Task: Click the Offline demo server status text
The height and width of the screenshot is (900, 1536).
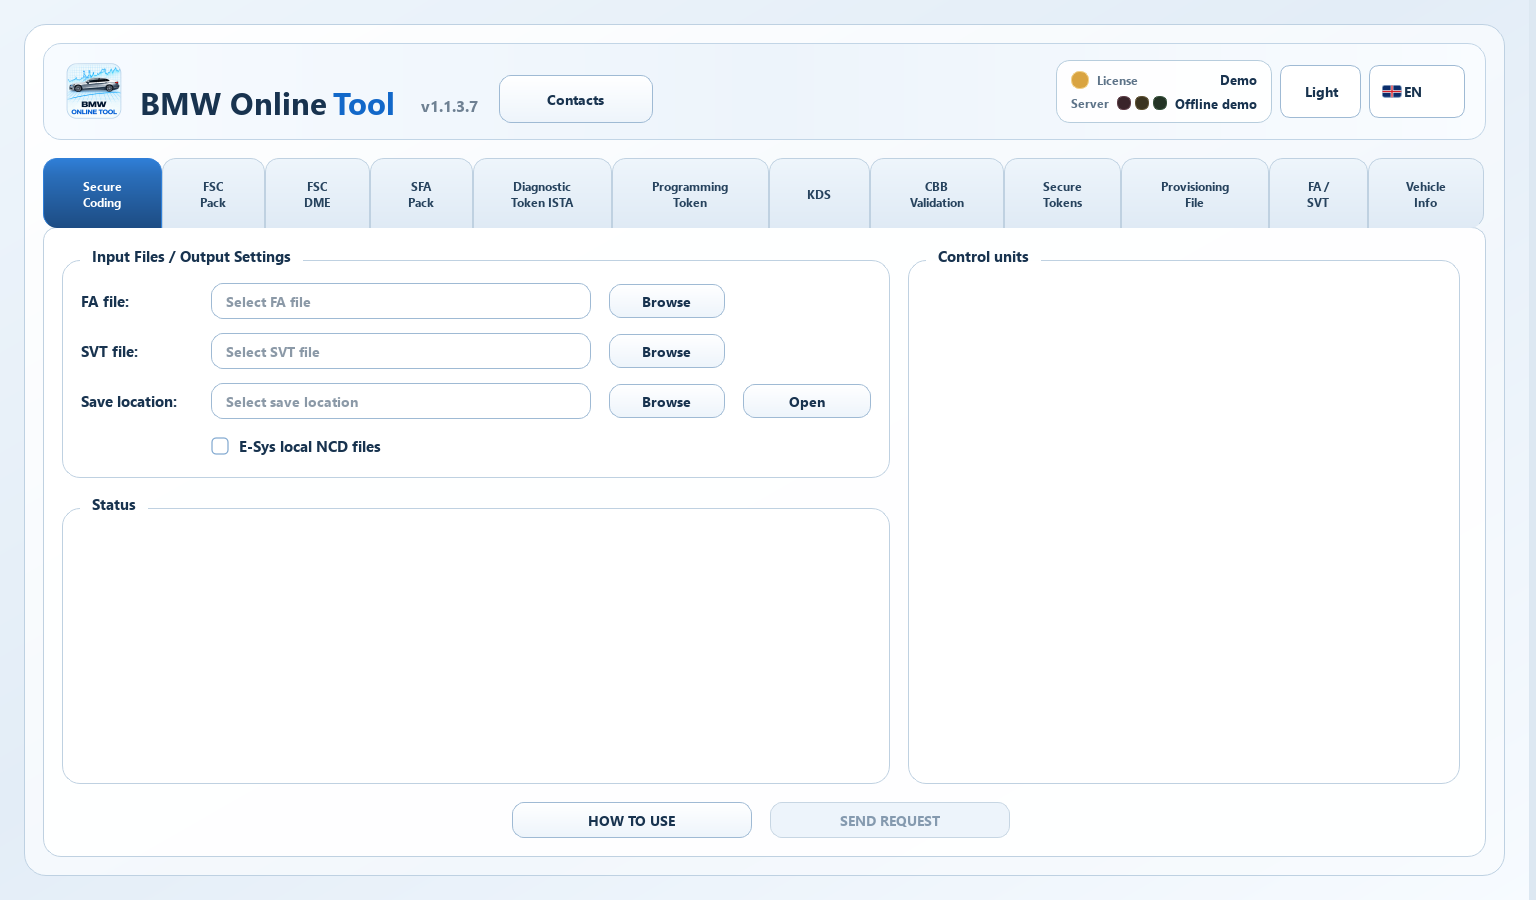Action: [x=1216, y=104]
